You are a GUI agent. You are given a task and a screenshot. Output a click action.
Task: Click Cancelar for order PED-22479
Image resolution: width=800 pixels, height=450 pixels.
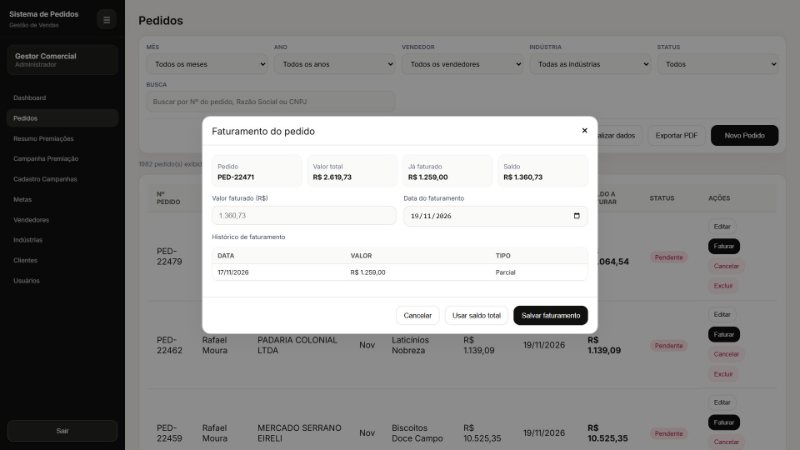726,266
